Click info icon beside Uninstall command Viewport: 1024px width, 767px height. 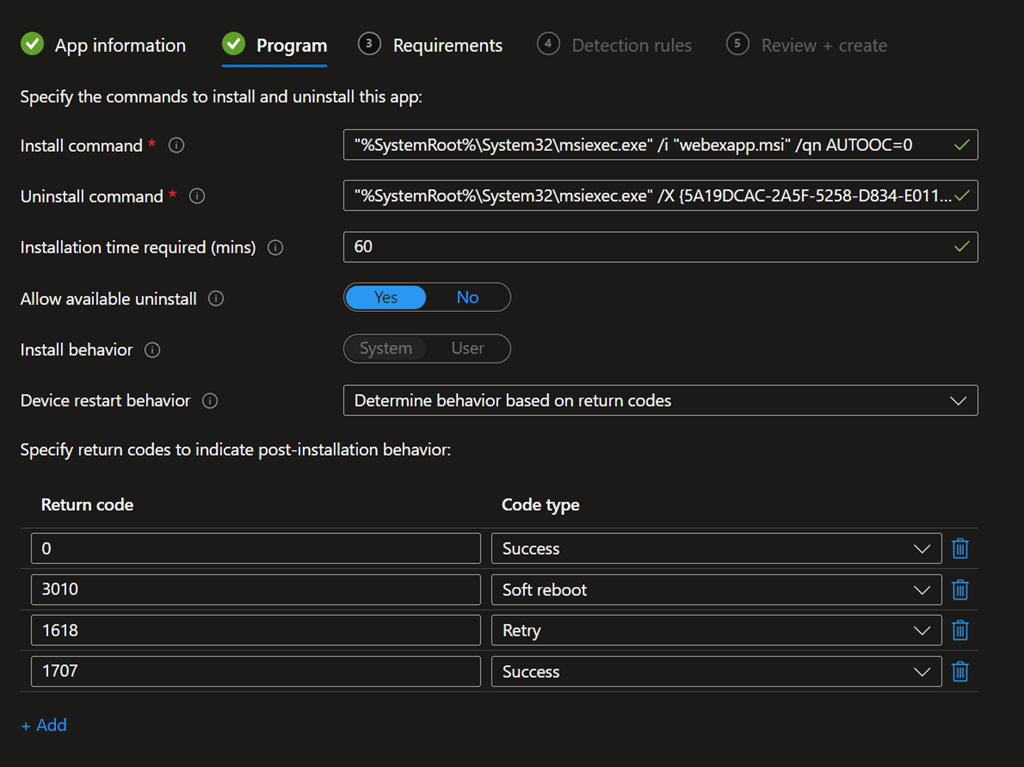point(197,197)
